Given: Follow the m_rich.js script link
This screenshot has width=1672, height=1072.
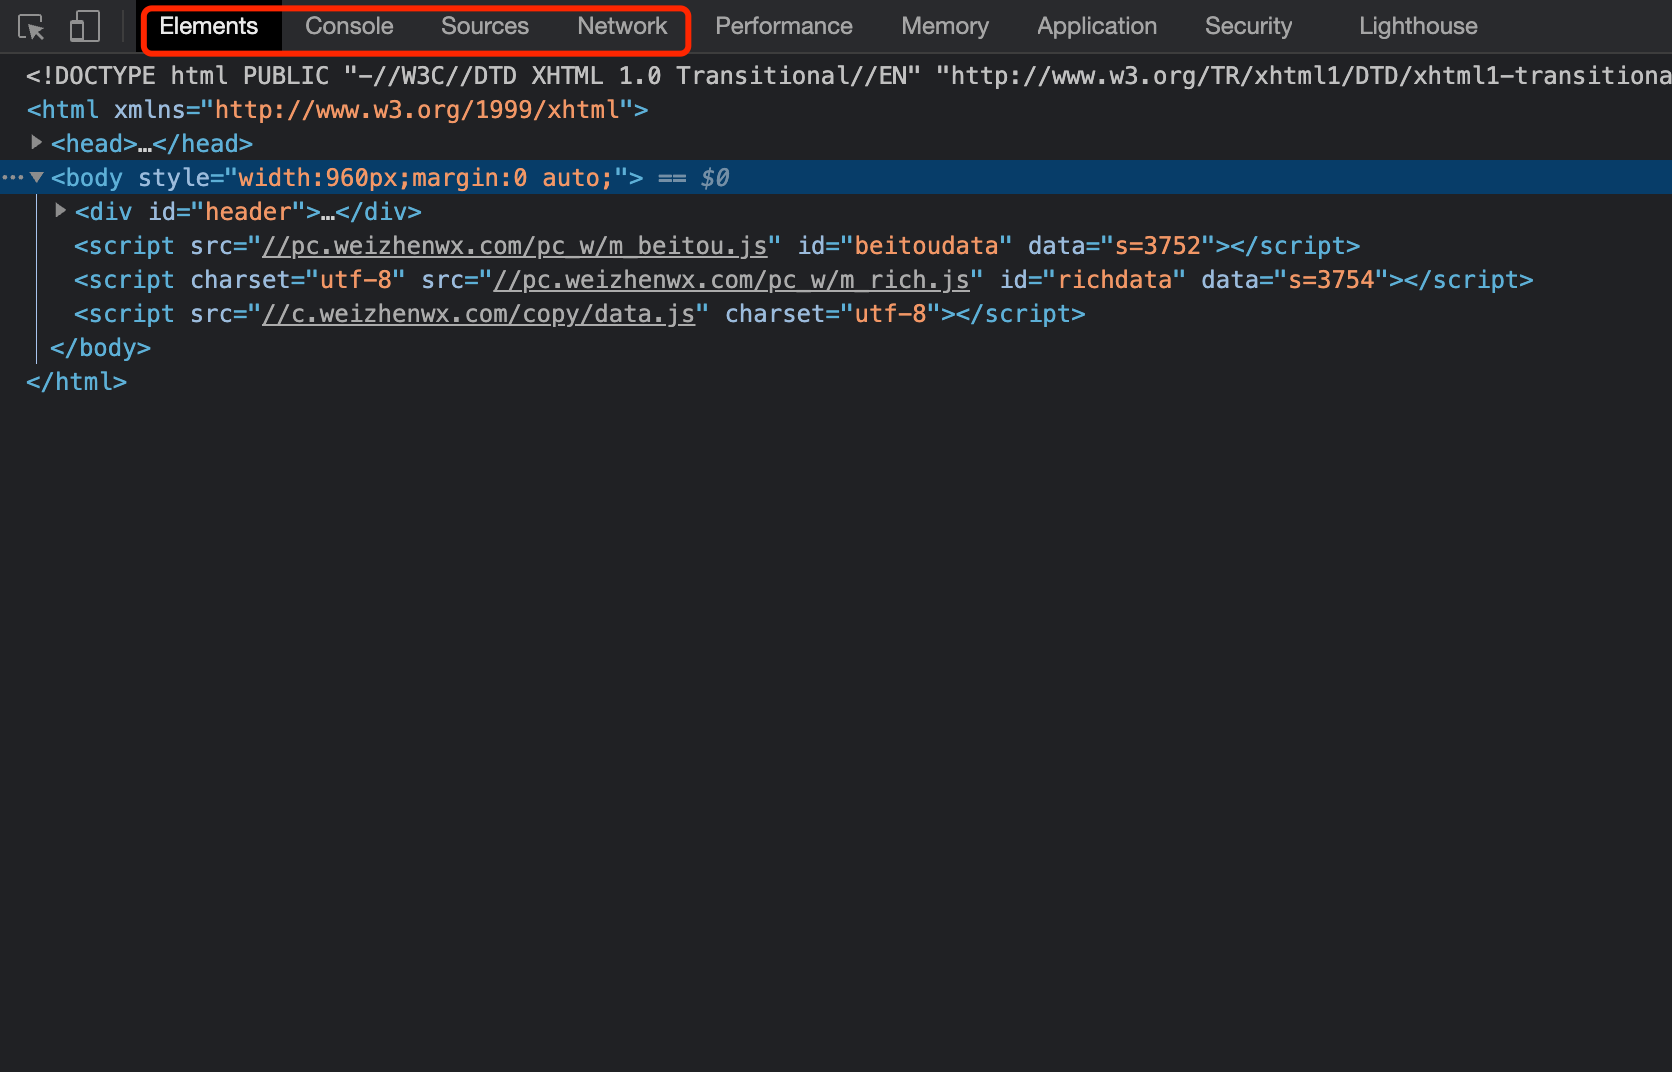Looking at the screenshot, I should click(731, 280).
